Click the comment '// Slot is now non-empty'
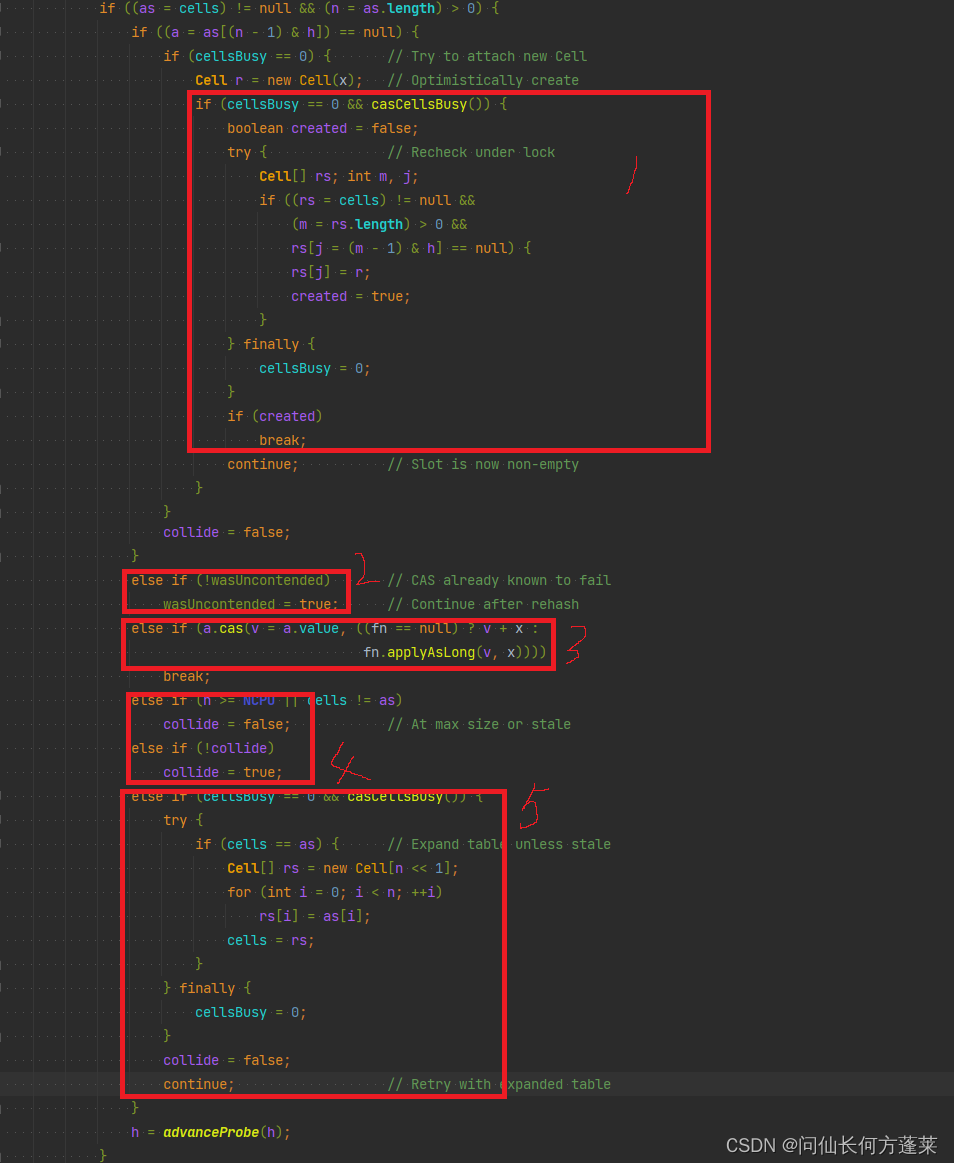This screenshot has width=954, height=1165. 484,464
